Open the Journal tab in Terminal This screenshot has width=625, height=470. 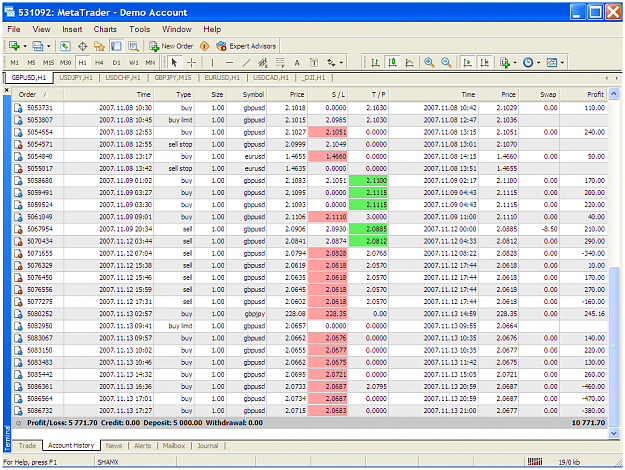[208, 446]
